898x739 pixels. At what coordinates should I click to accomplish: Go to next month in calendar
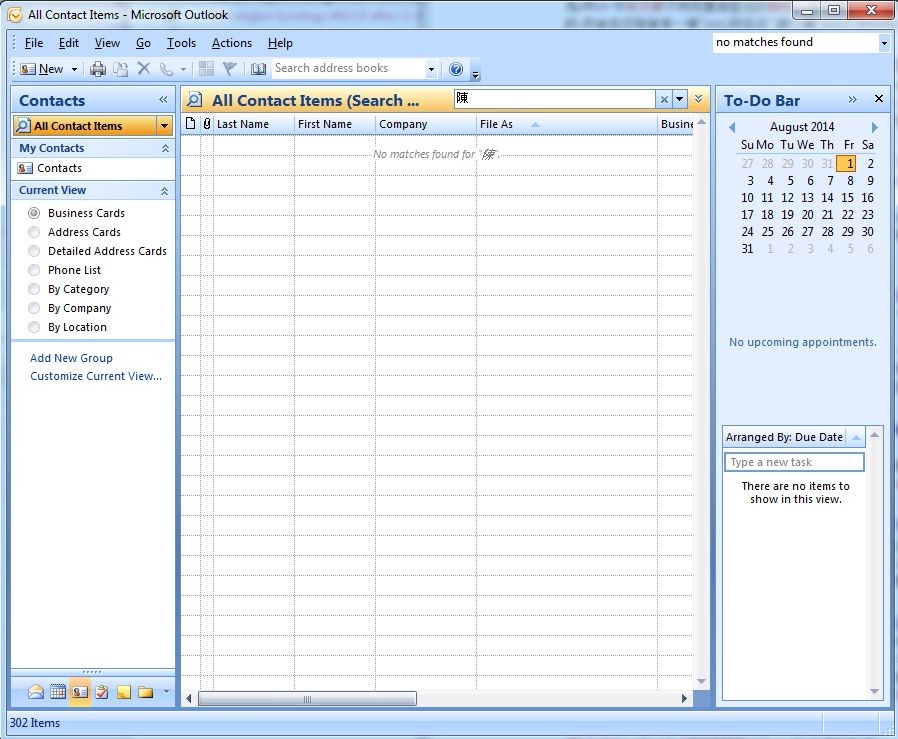click(875, 127)
